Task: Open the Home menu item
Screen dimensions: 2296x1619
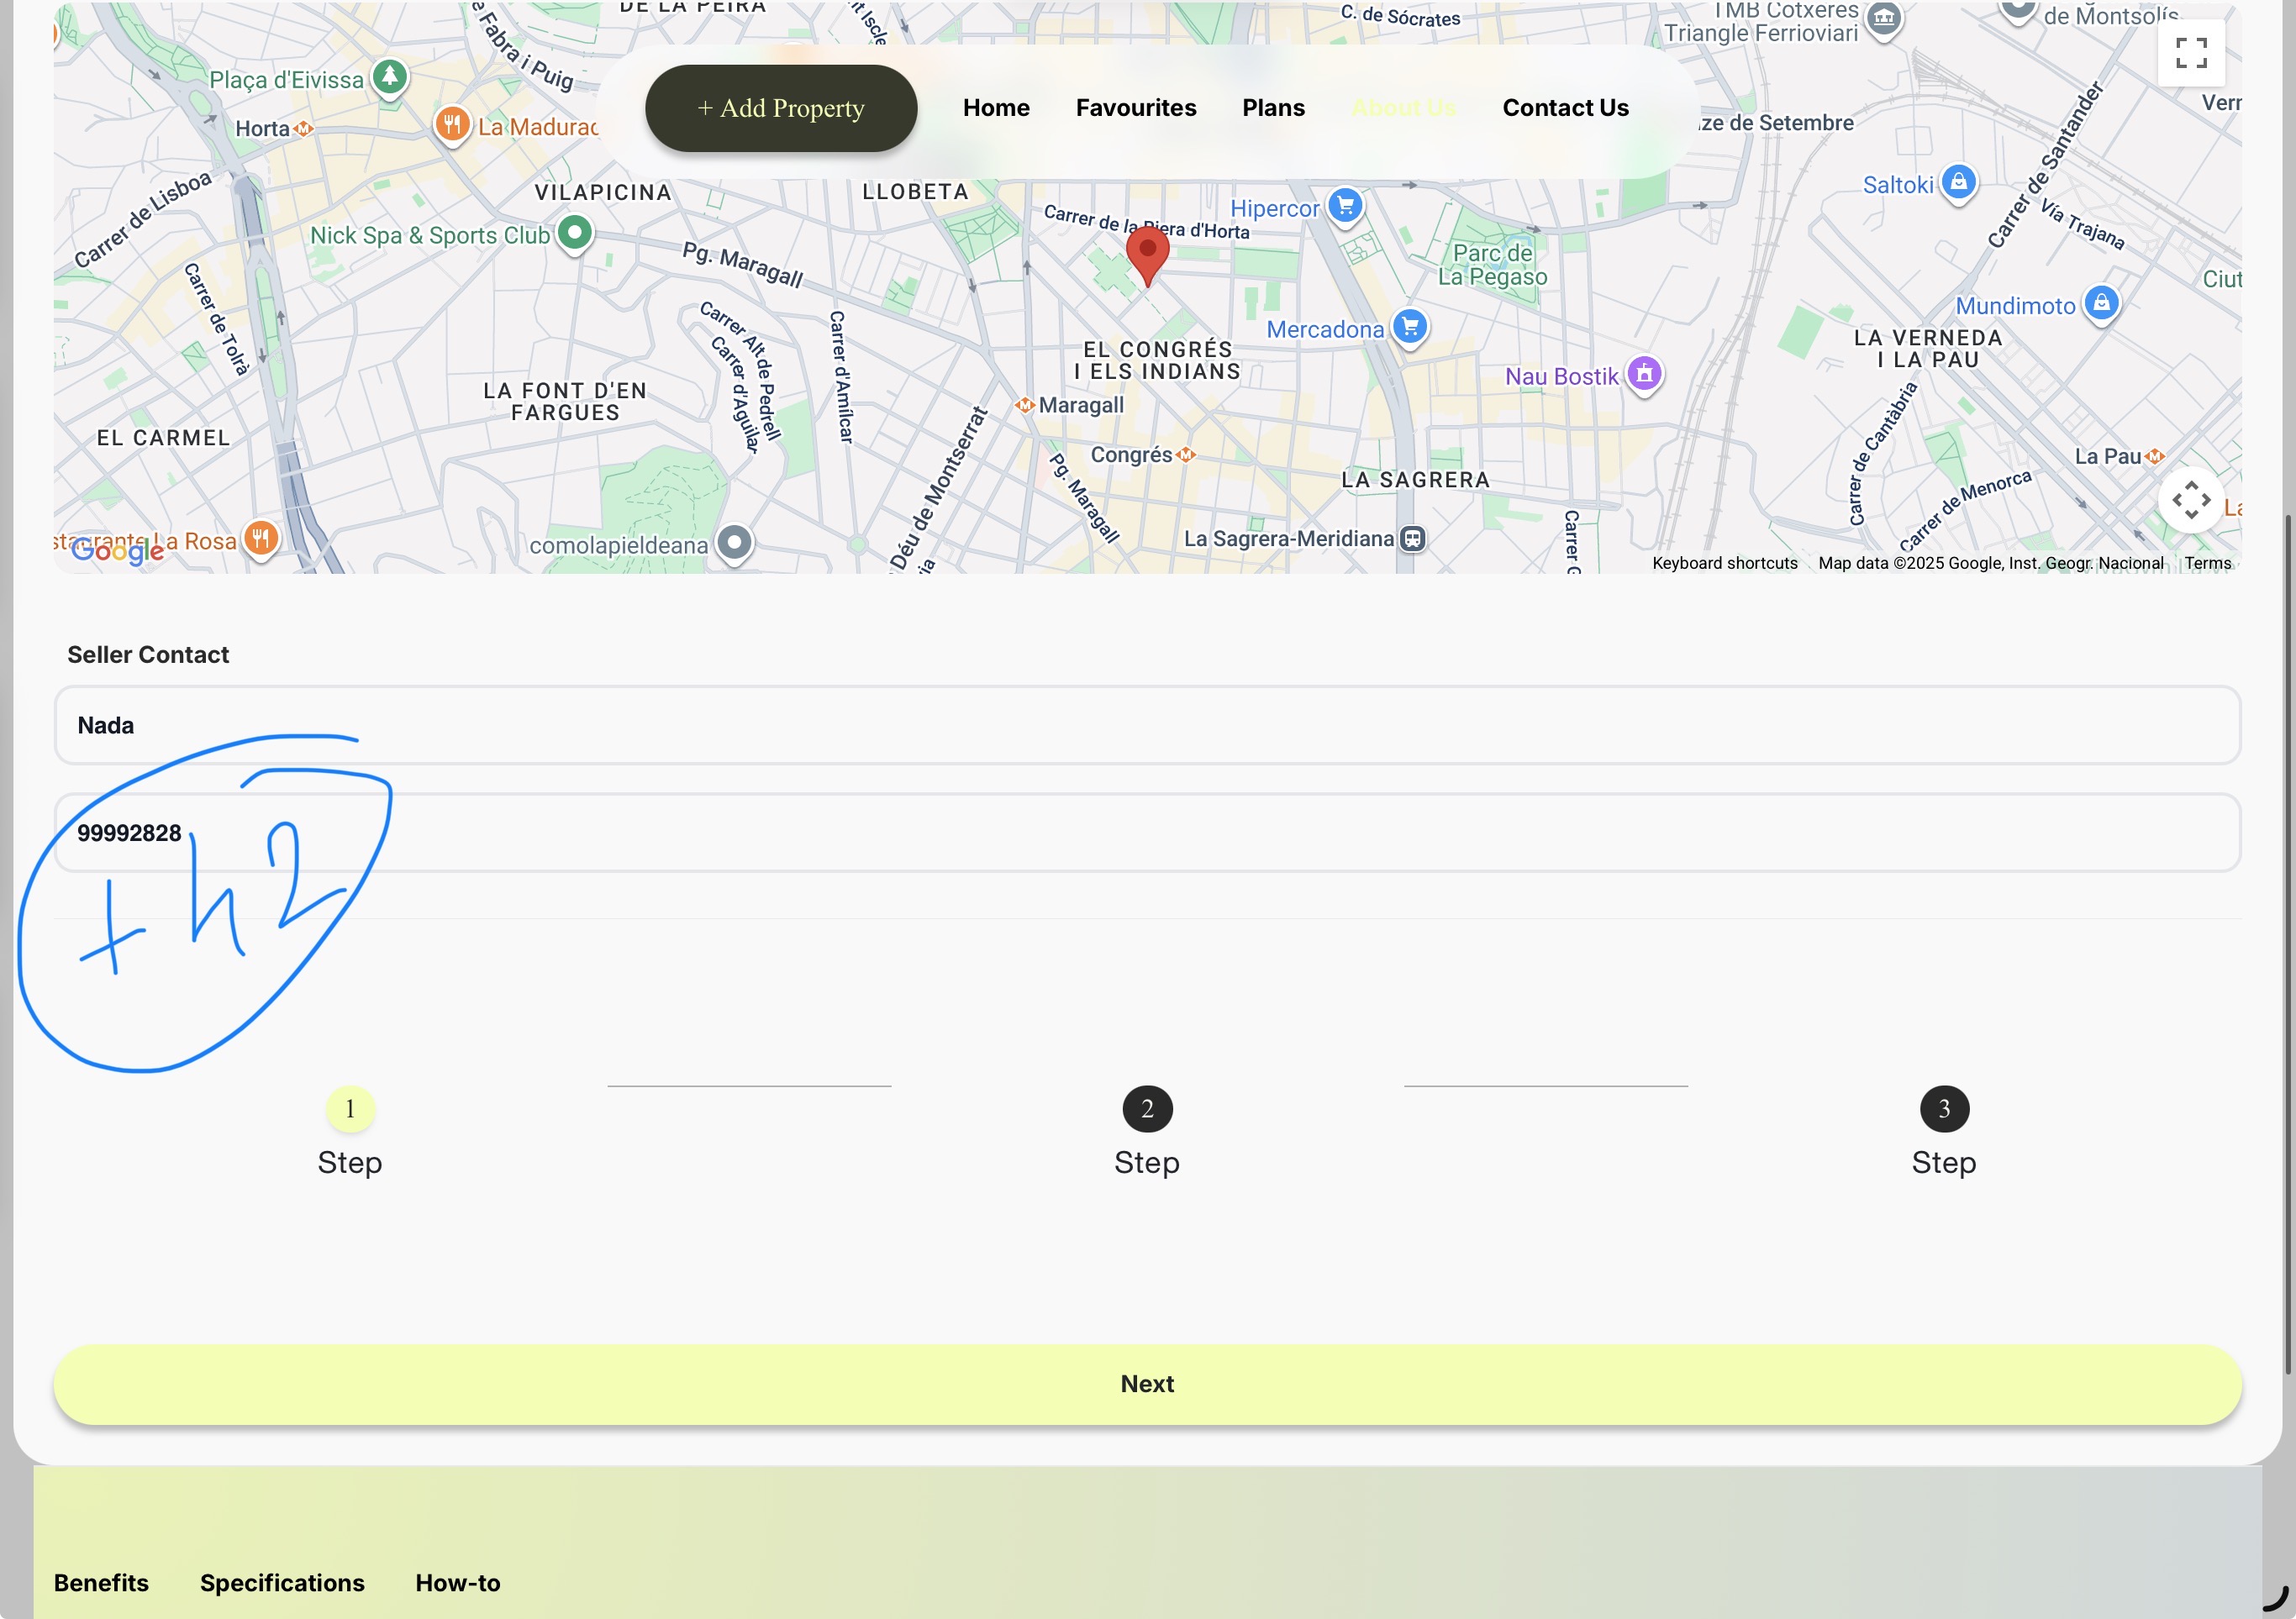Action: point(995,108)
